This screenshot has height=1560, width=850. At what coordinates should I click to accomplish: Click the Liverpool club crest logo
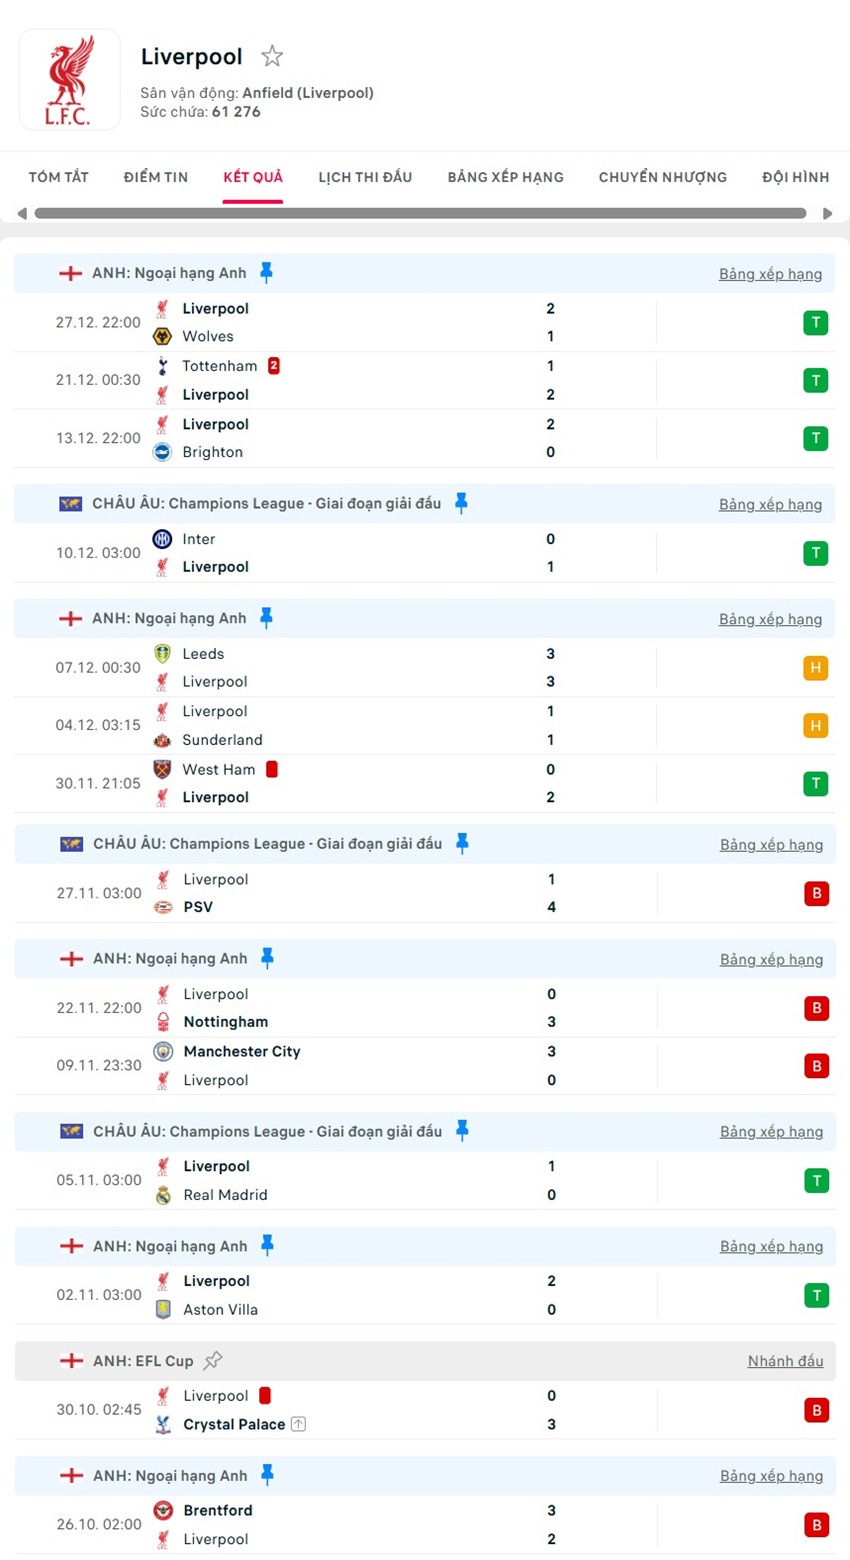click(x=68, y=79)
